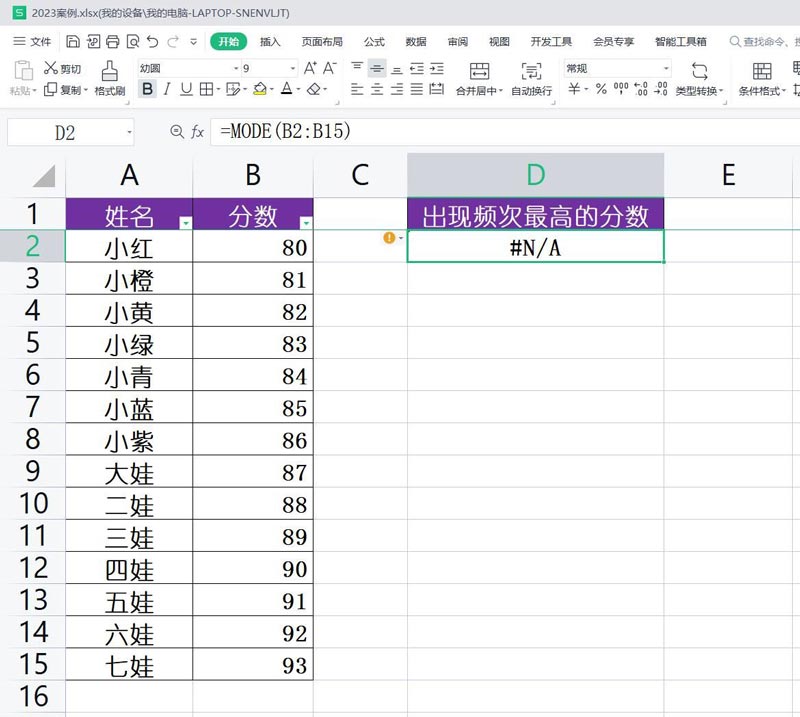Select the Format Painter (格式刷) tool
The width and height of the screenshot is (800, 717).
click(x=109, y=79)
